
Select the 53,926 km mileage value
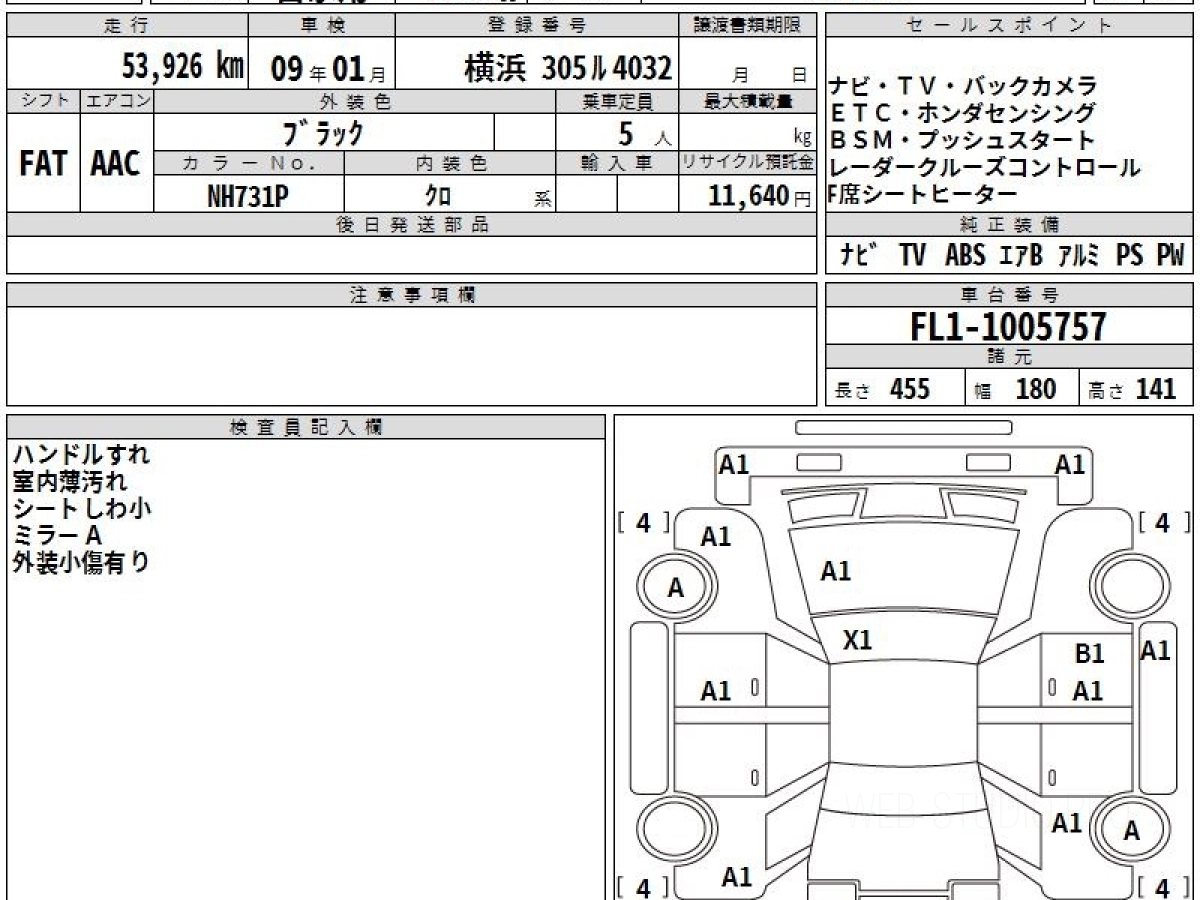click(x=182, y=67)
